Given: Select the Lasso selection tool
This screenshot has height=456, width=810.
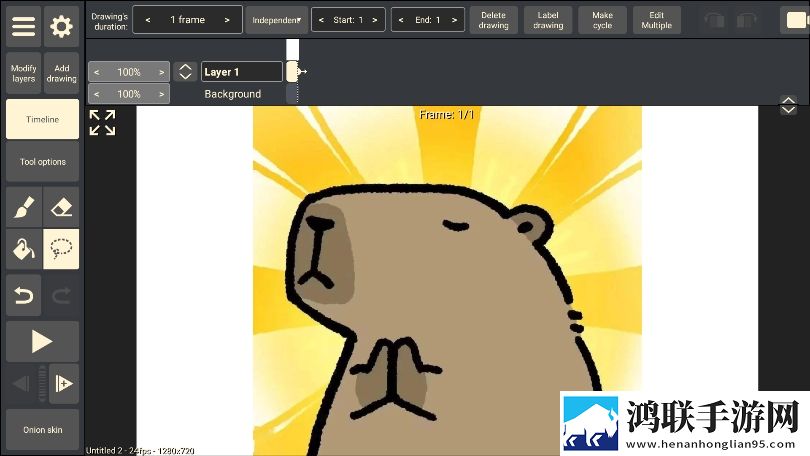Looking at the screenshot, I should (x=61, y=249).
